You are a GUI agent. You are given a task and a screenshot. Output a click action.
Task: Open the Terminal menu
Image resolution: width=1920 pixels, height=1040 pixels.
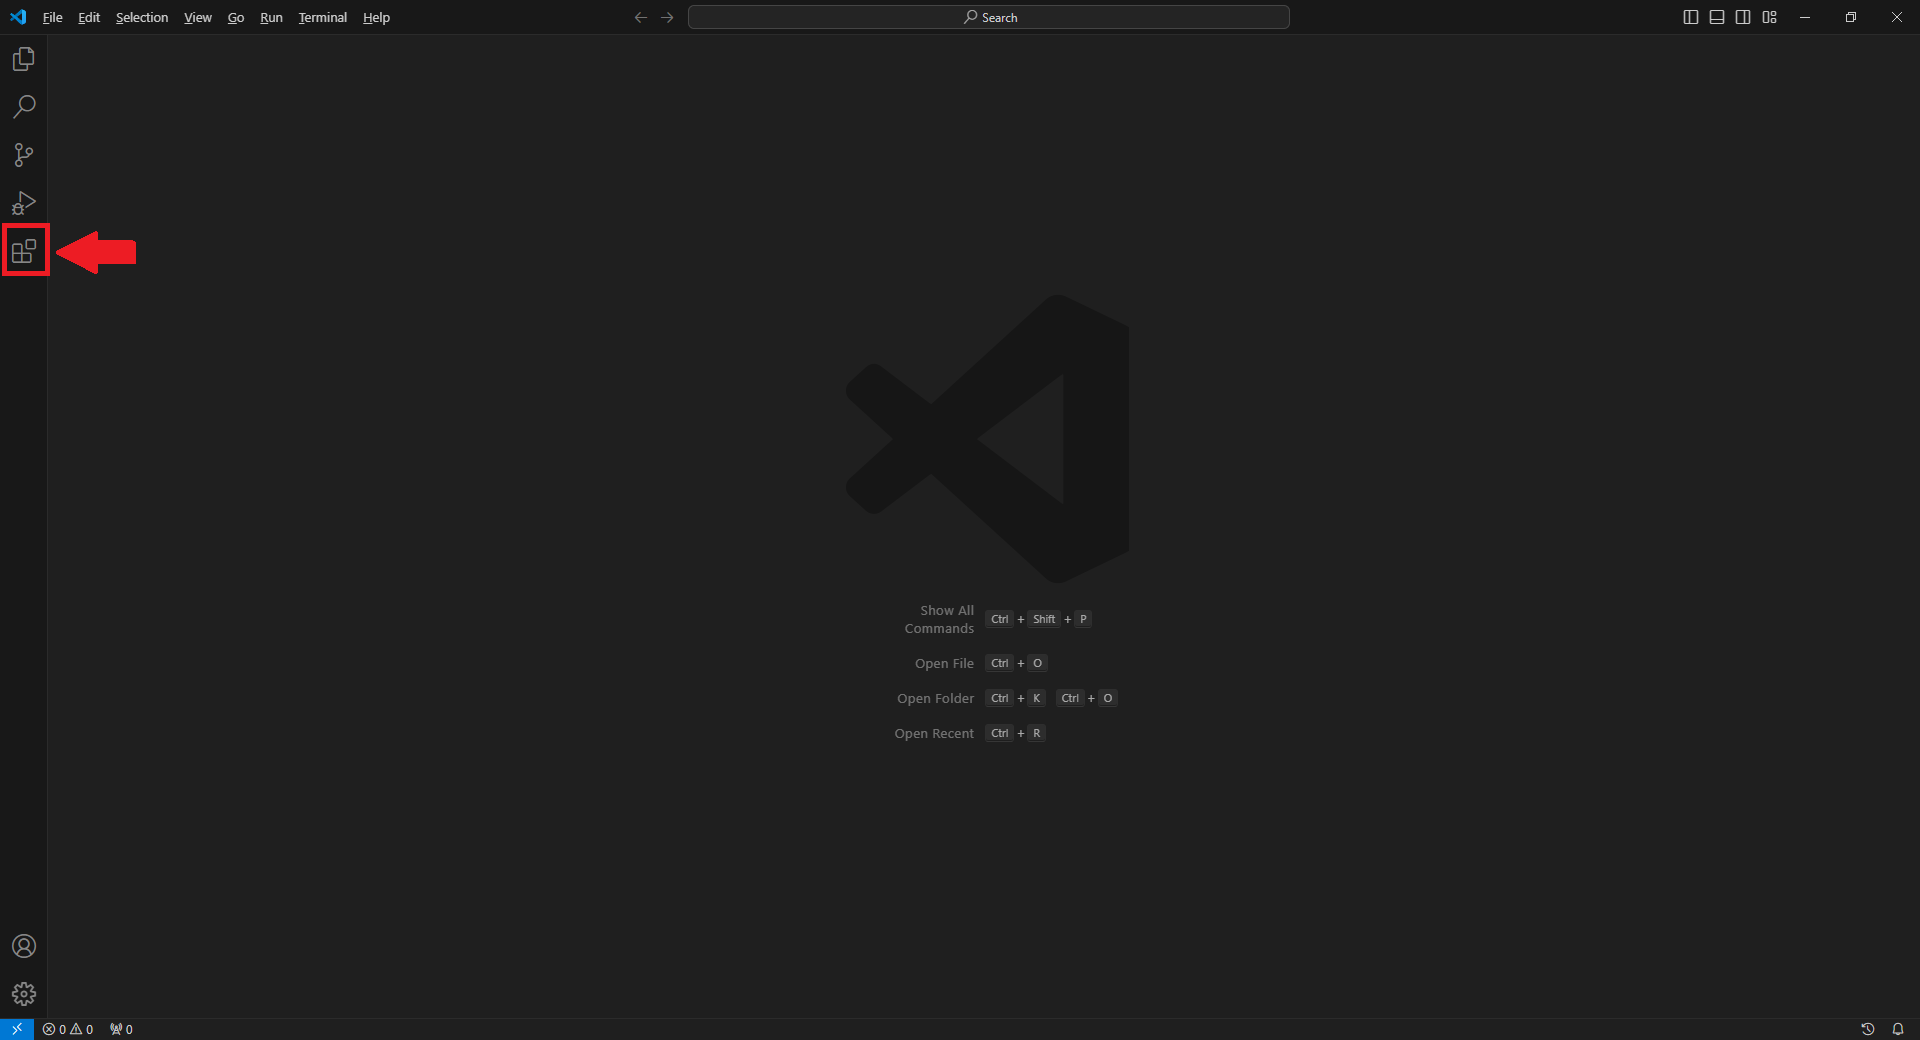point(322,17)
